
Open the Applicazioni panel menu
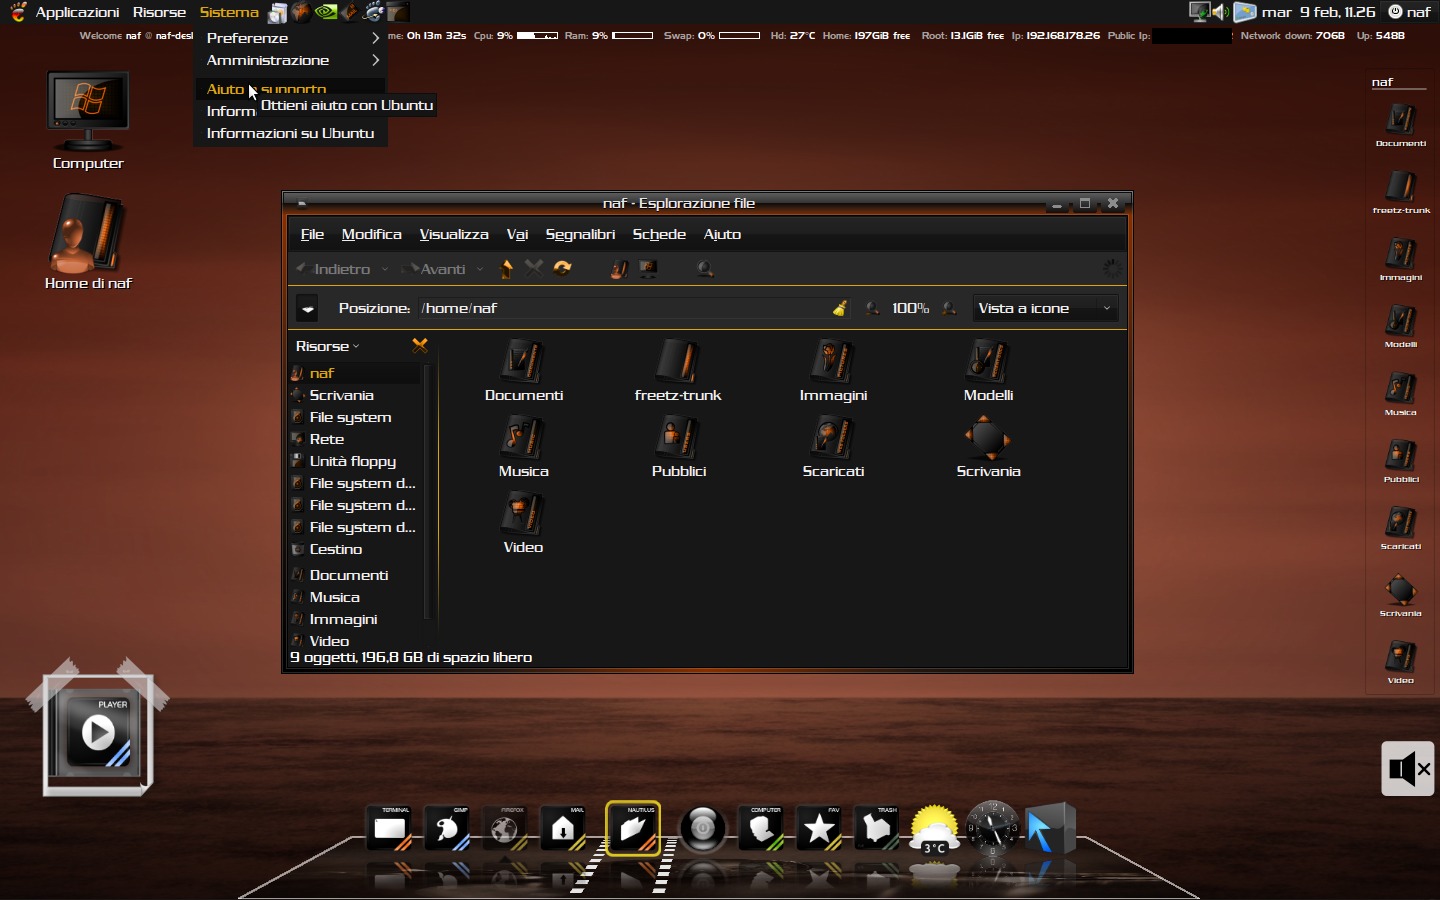point(77,12)
